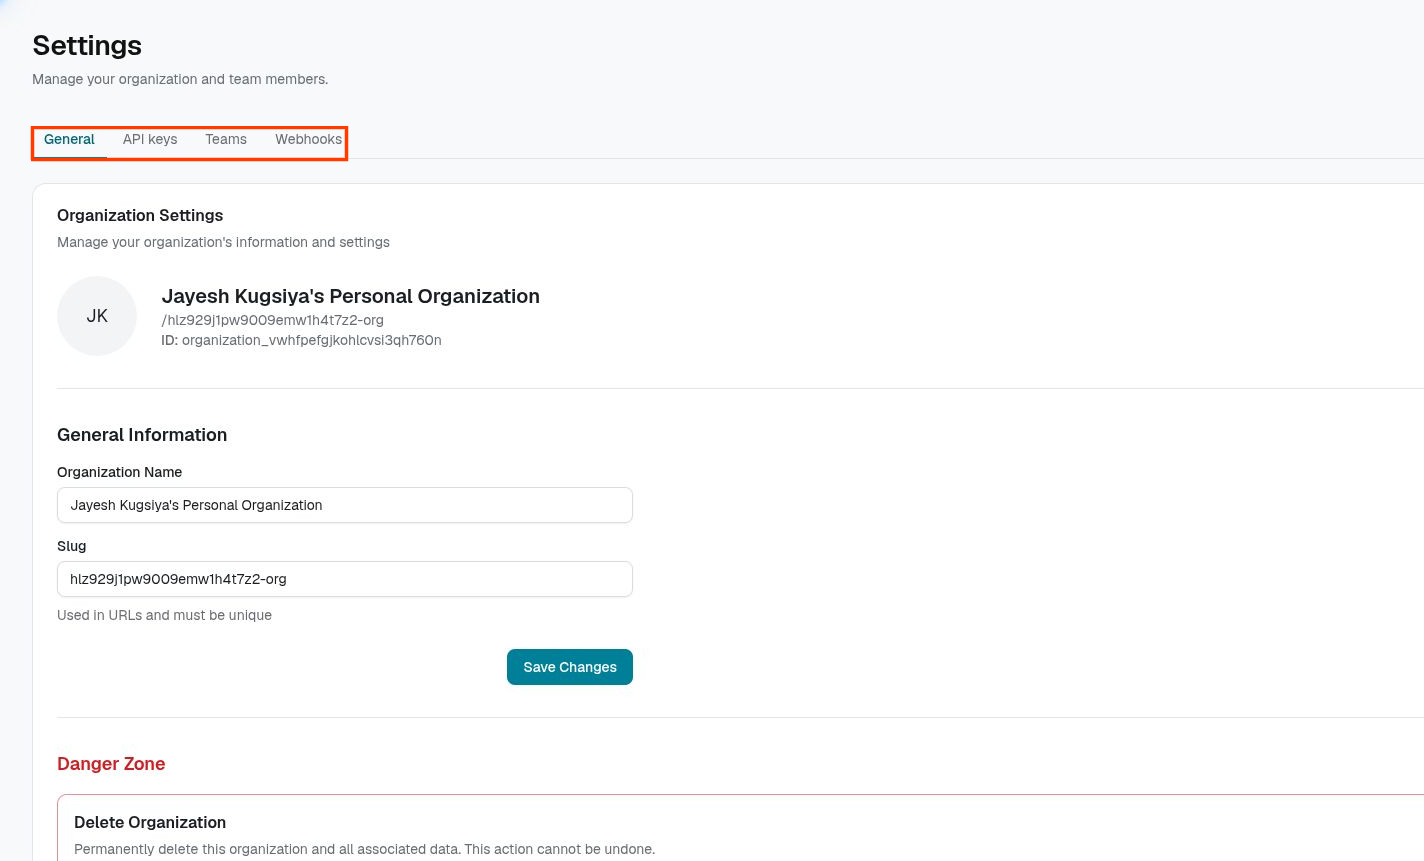
Task: Click the Organization Settings heading
Action: click(x=140, y=215)
